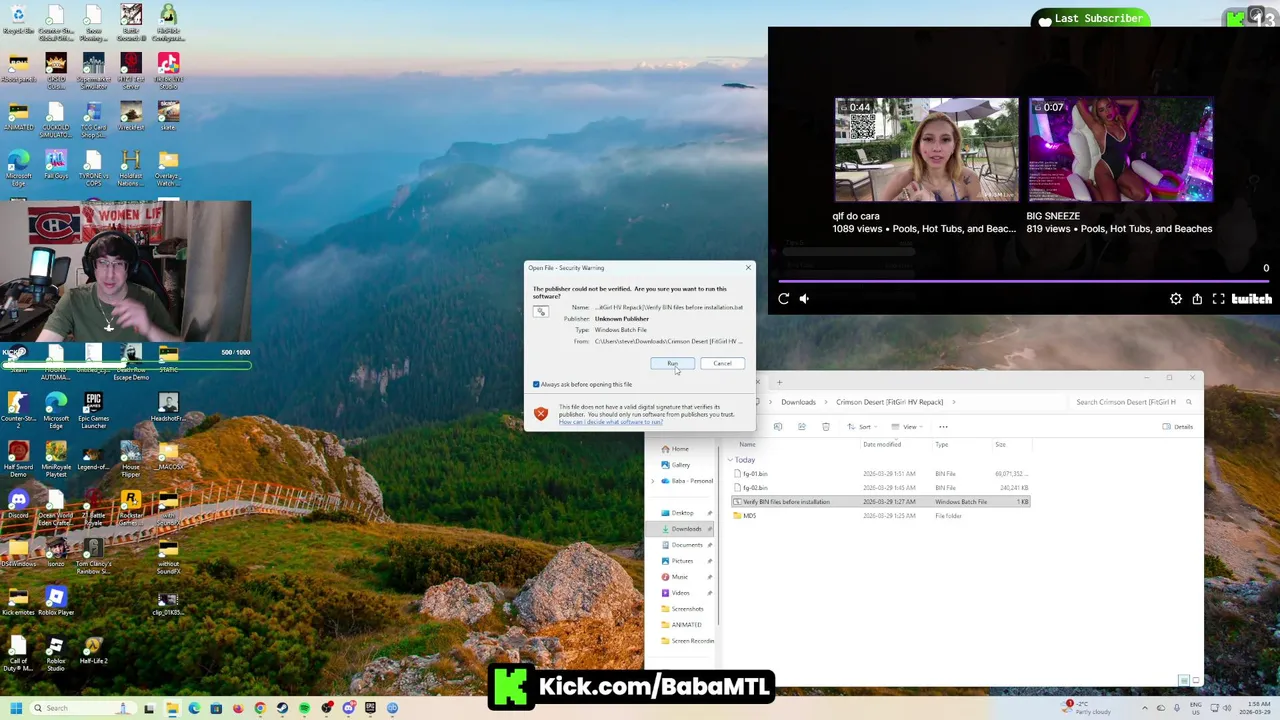This screenshot has height=720, width=1280.
Task: Select fg-01.bin file
Action: click(x=755, y=474)
